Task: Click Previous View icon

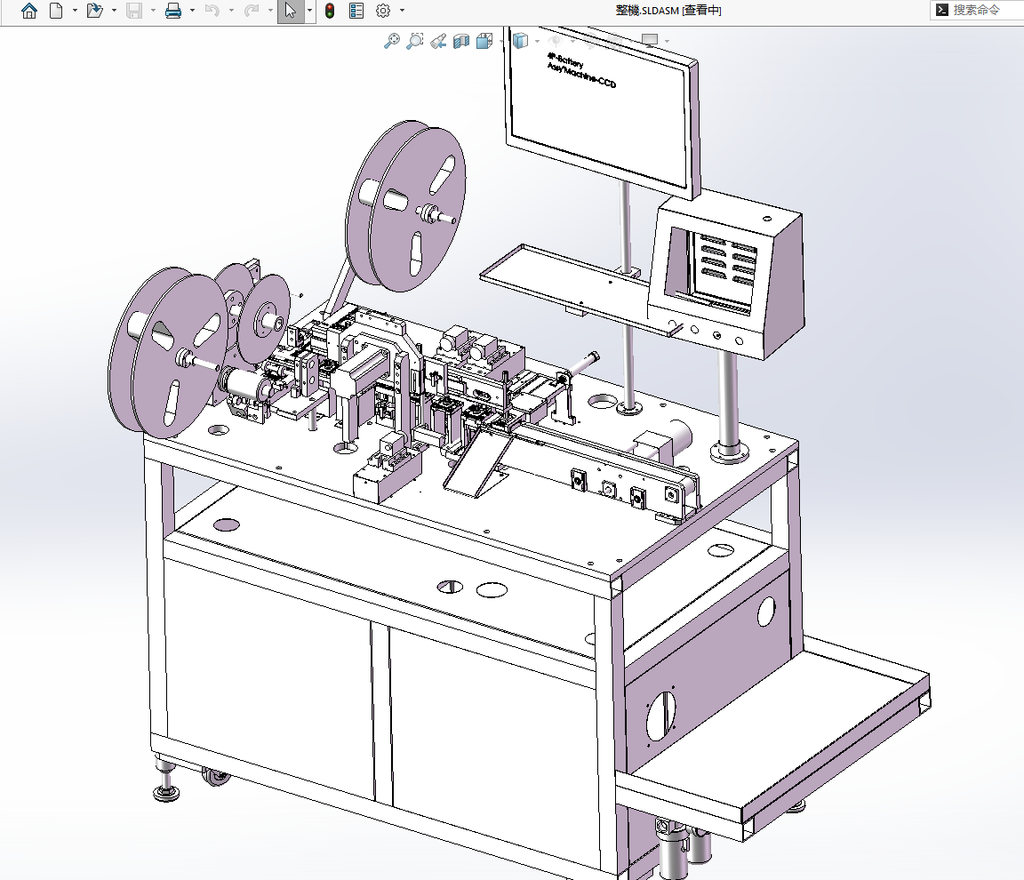Action: click(x=438, y=41)
